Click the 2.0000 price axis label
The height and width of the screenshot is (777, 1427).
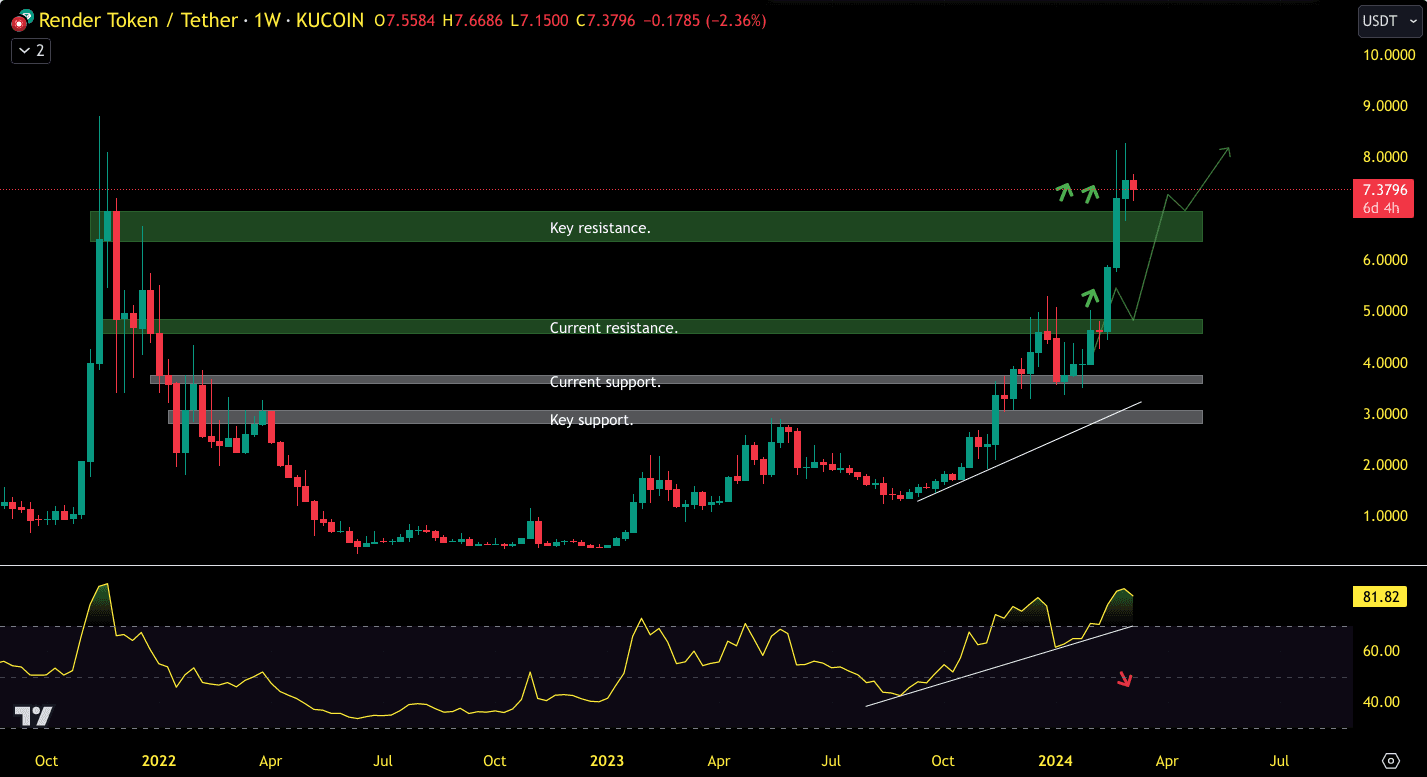pyautogui.click(x=1384, y=465)
